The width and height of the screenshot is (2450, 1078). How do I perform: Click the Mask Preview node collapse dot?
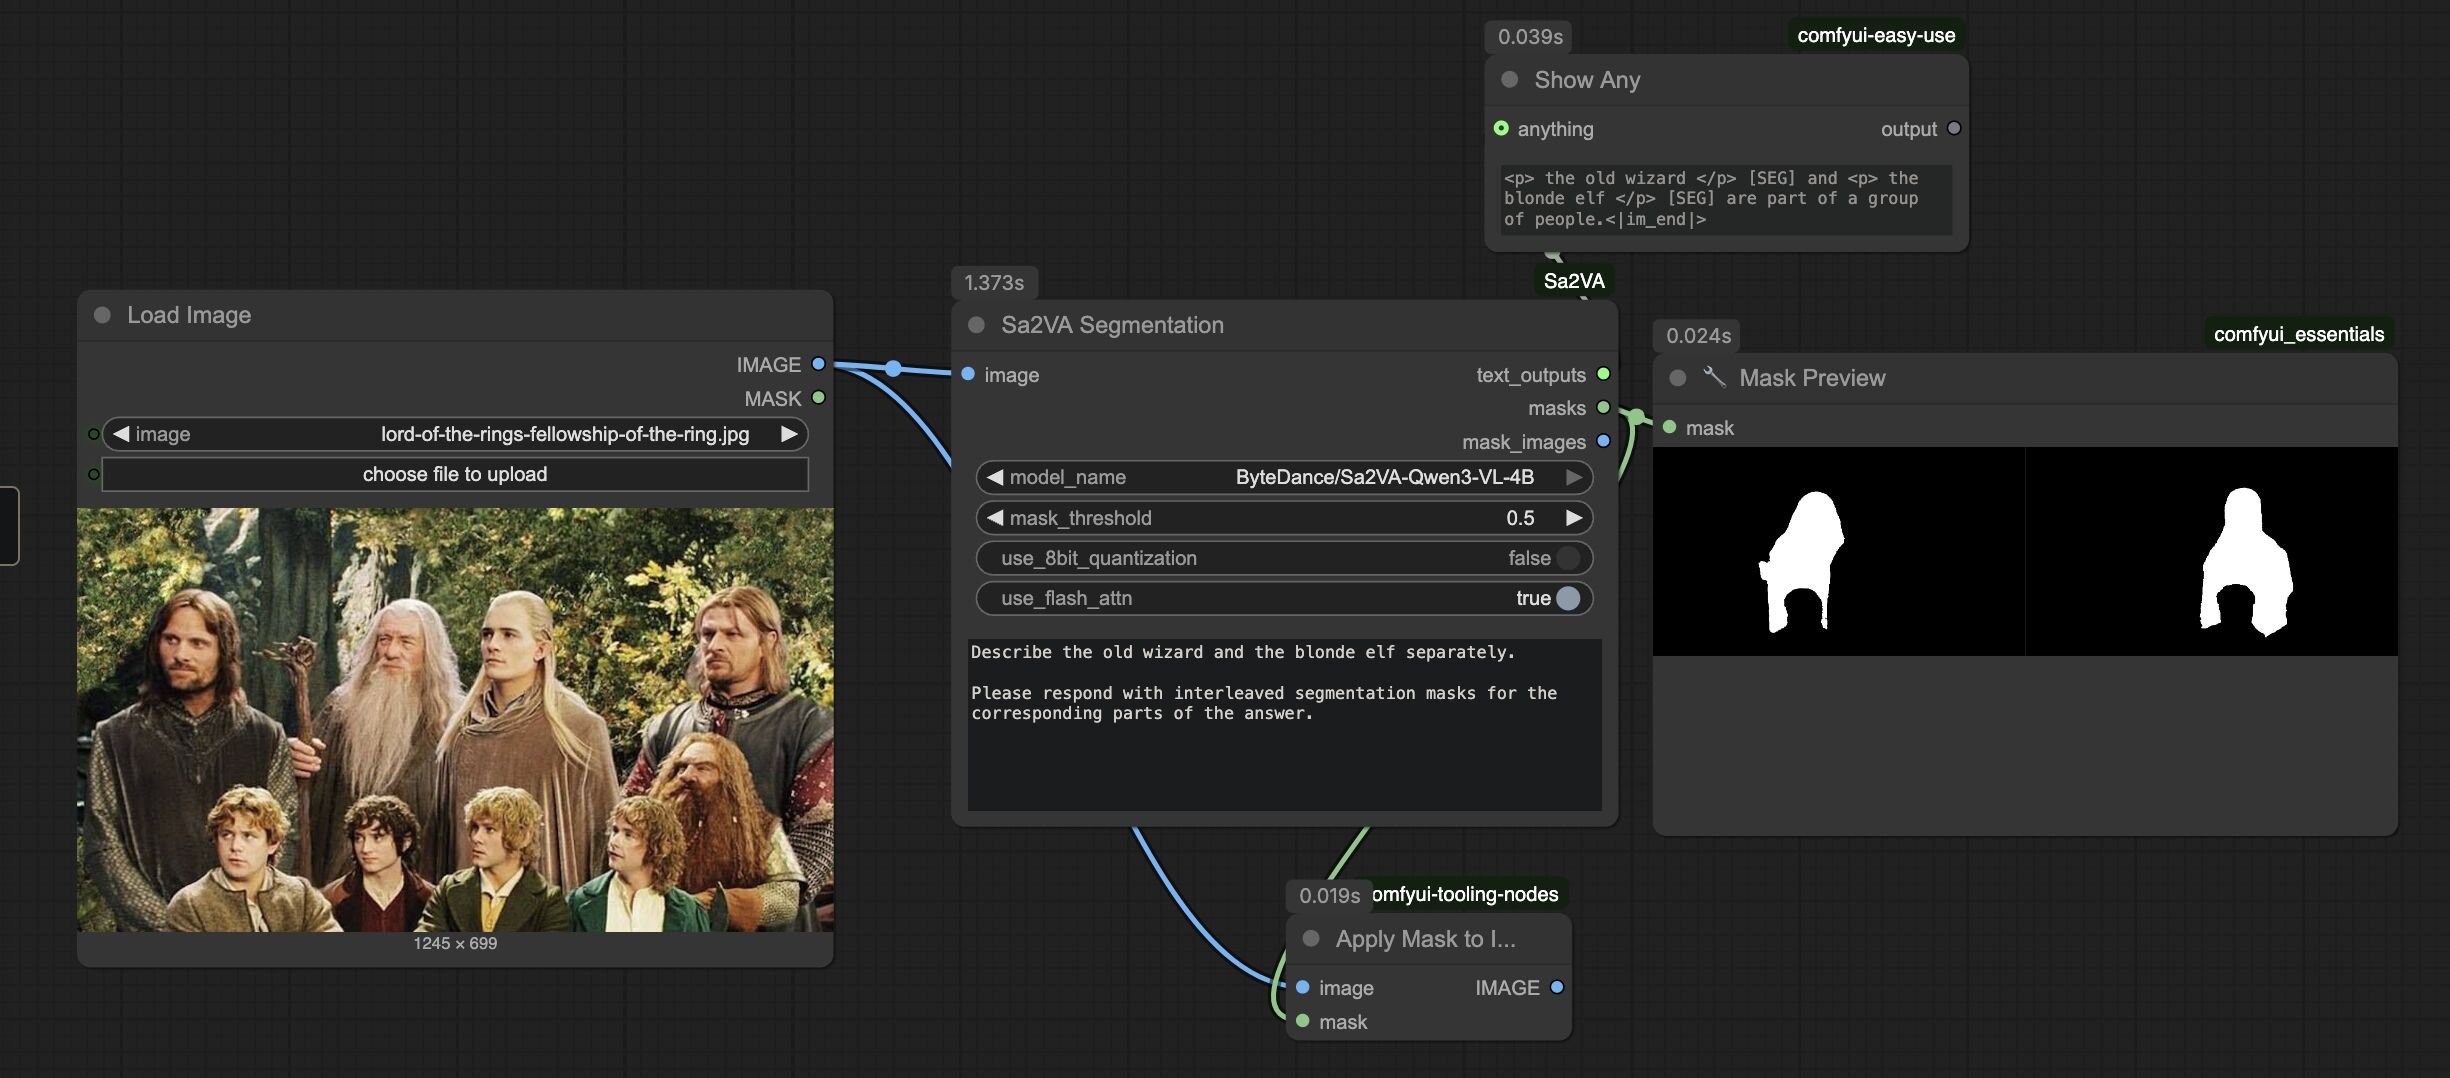[1678, 378]
